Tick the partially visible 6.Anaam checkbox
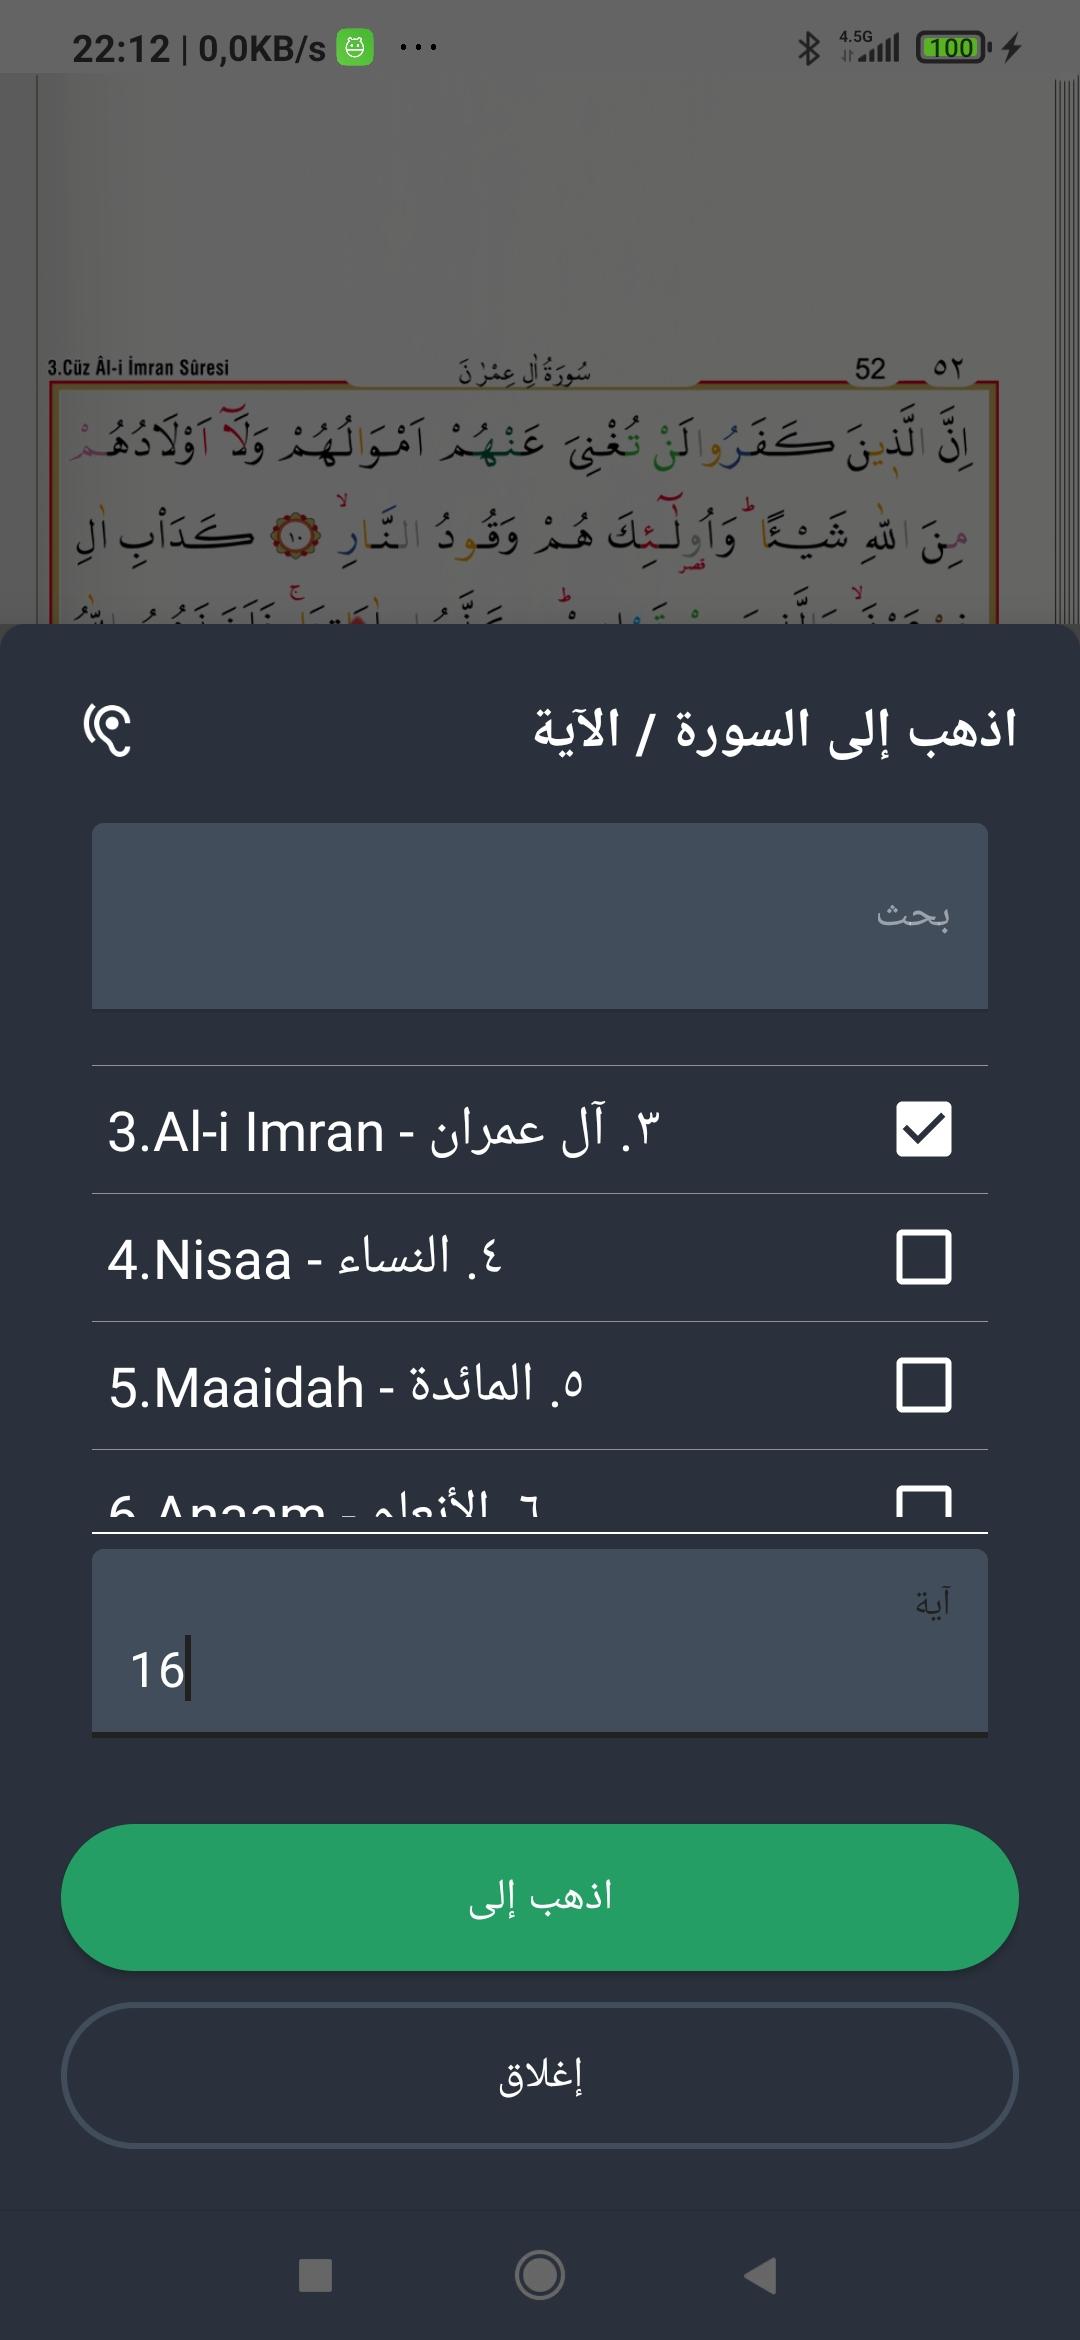Screen dimensions: 1080x2340 point(923,1501)
